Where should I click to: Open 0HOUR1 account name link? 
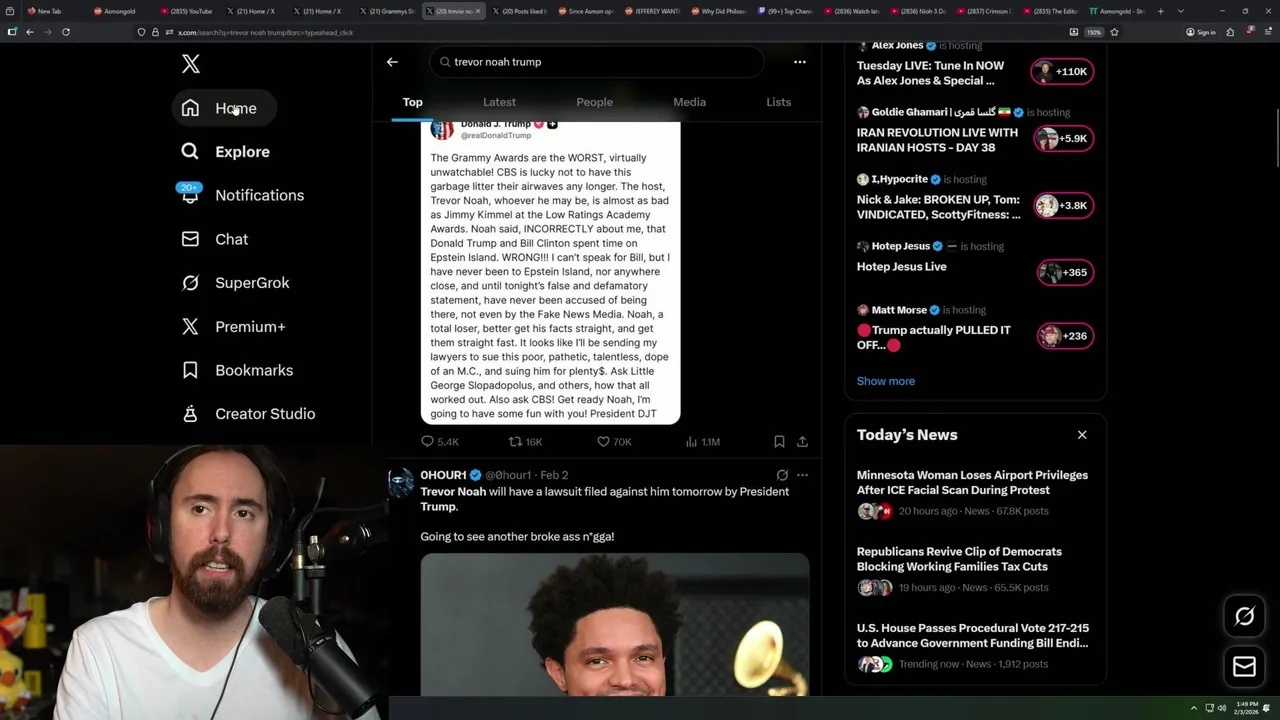443,475
